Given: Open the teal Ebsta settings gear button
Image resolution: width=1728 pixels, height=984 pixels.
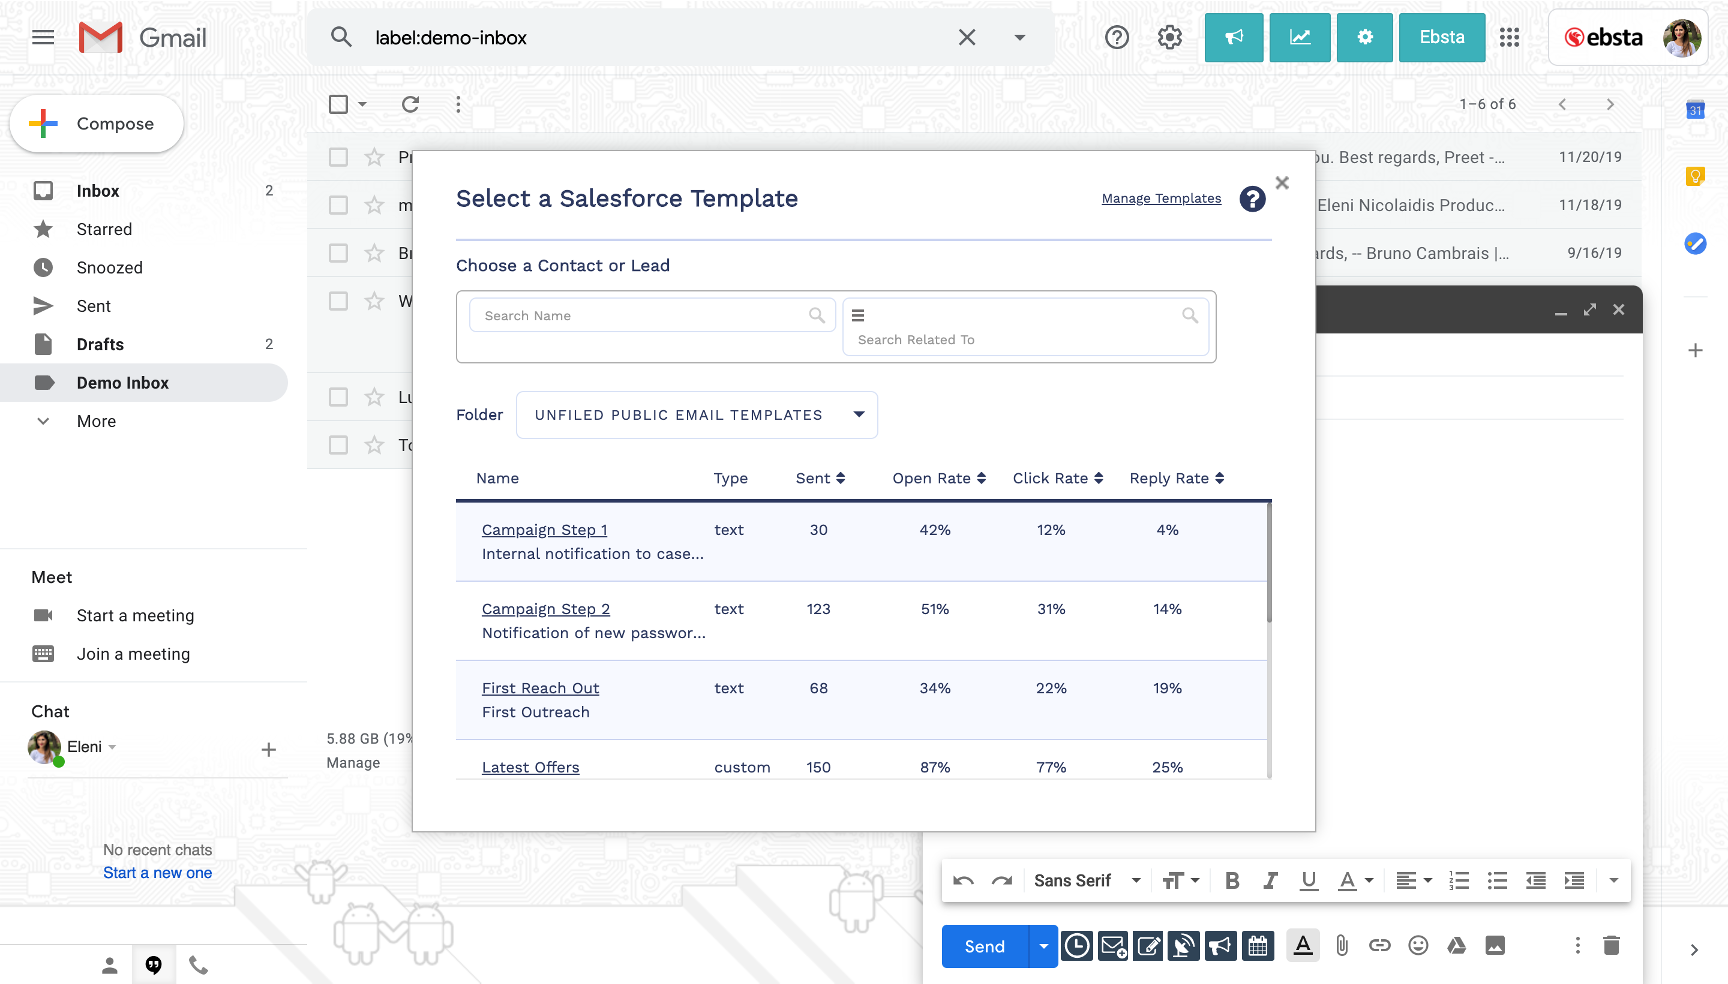Looking at the screenshot, I should pos(1365,38).
